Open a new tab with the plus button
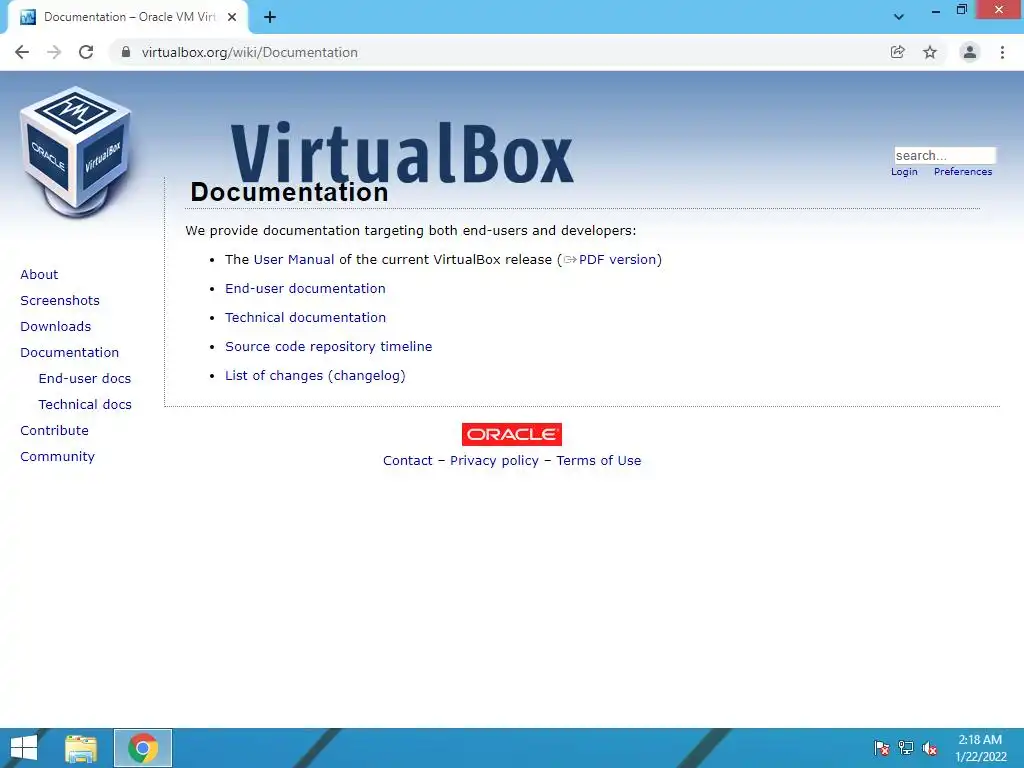1024x768 pixels. click(x=270, y=18)
